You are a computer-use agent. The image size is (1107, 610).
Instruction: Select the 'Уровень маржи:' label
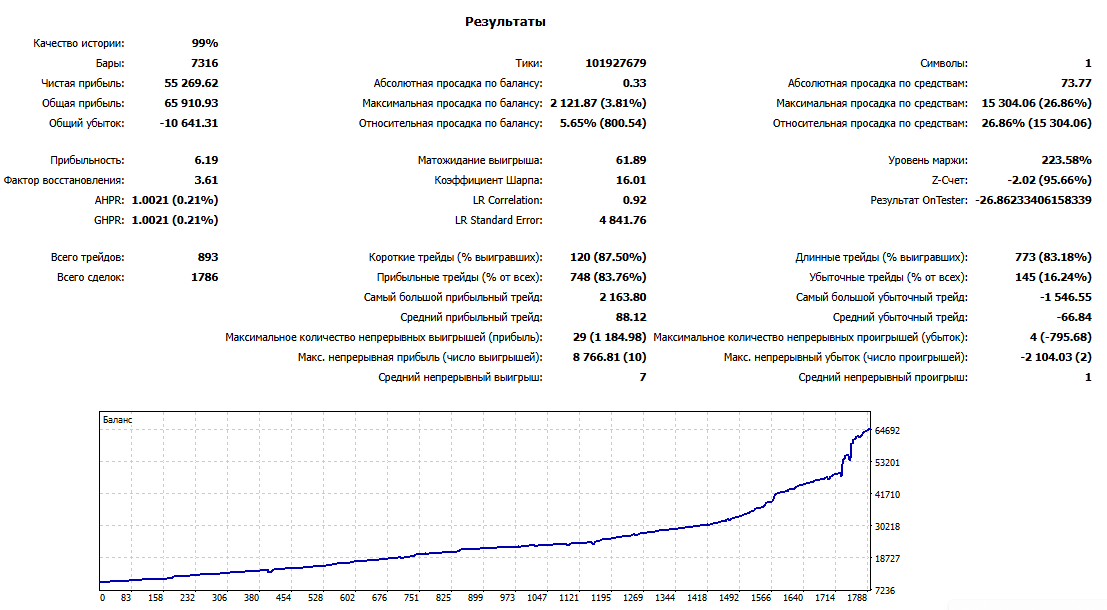pos(928,160)
